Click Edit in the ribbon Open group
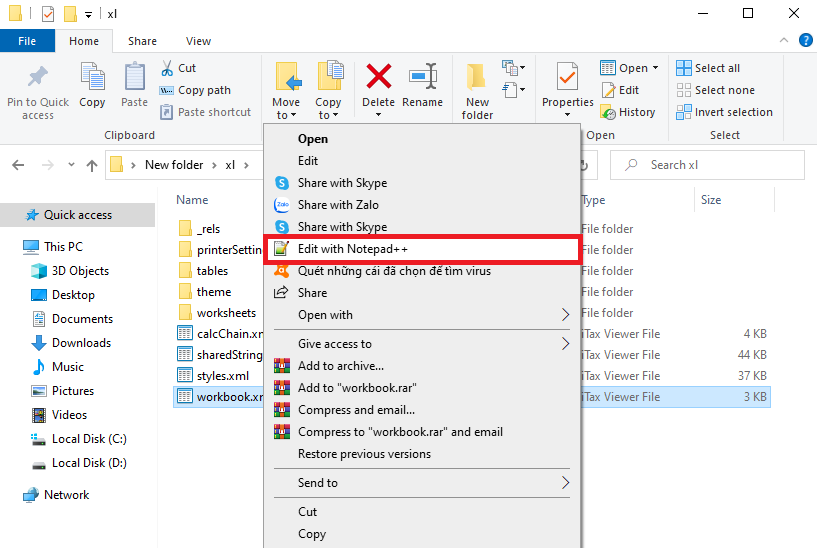 [620, 90]
